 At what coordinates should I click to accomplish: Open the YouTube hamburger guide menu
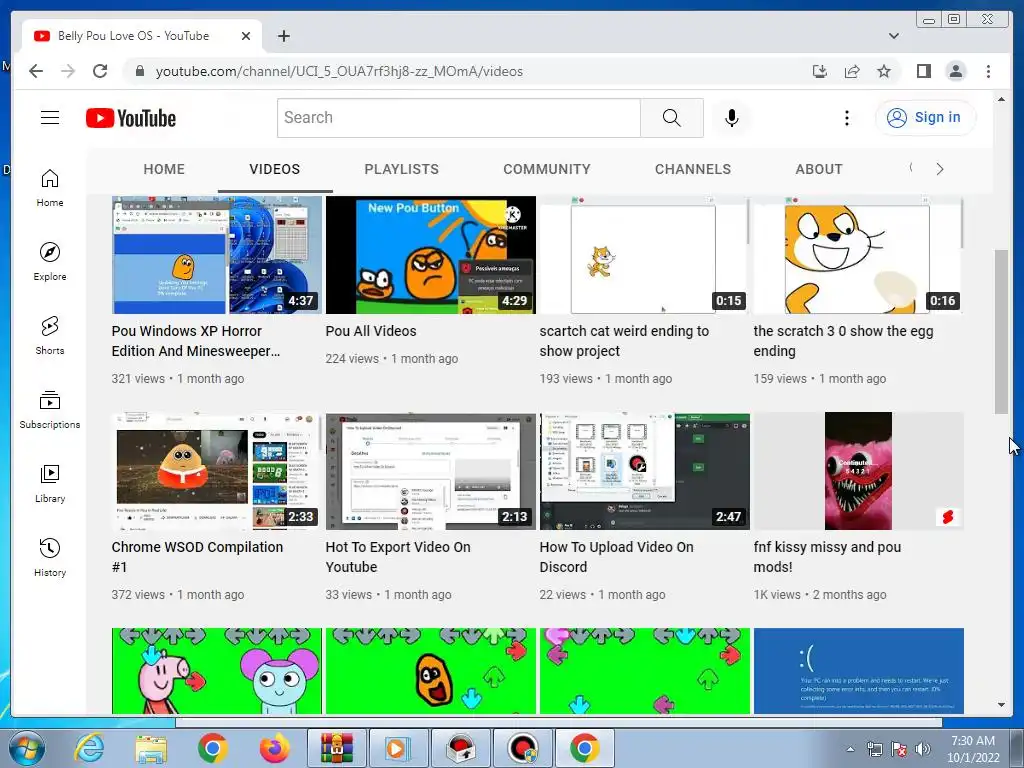click(x=50, y=118)
